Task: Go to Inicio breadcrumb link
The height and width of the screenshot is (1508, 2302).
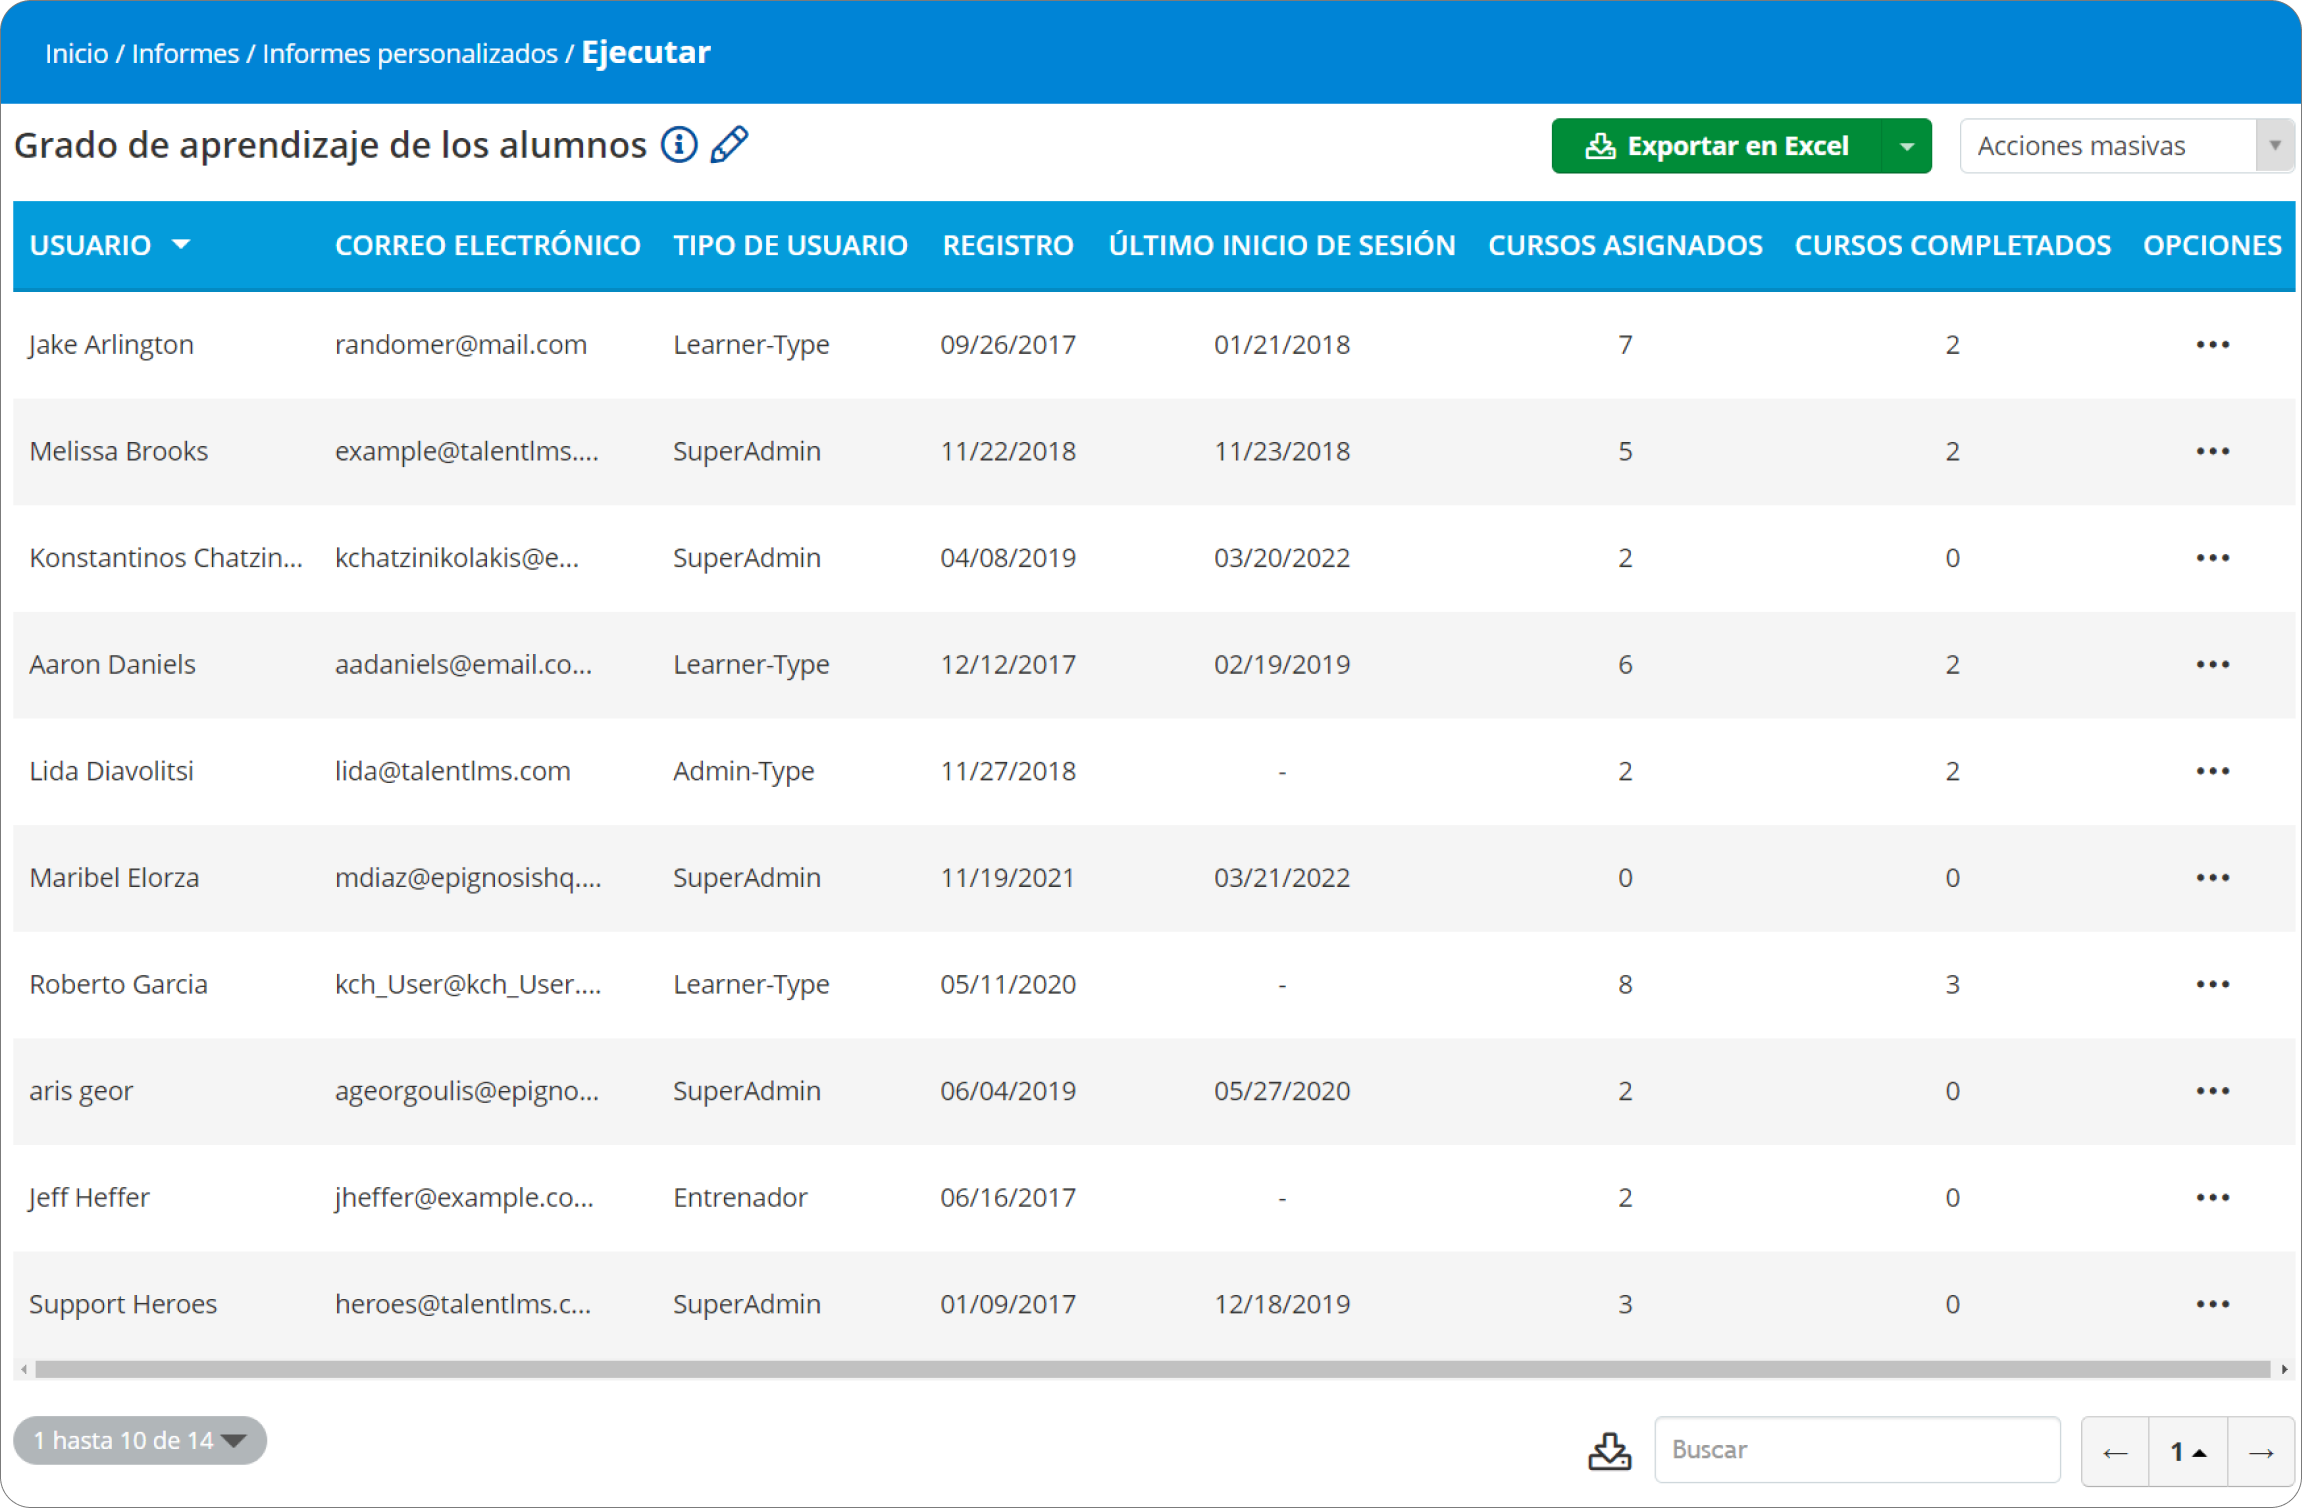Action: 76,53
